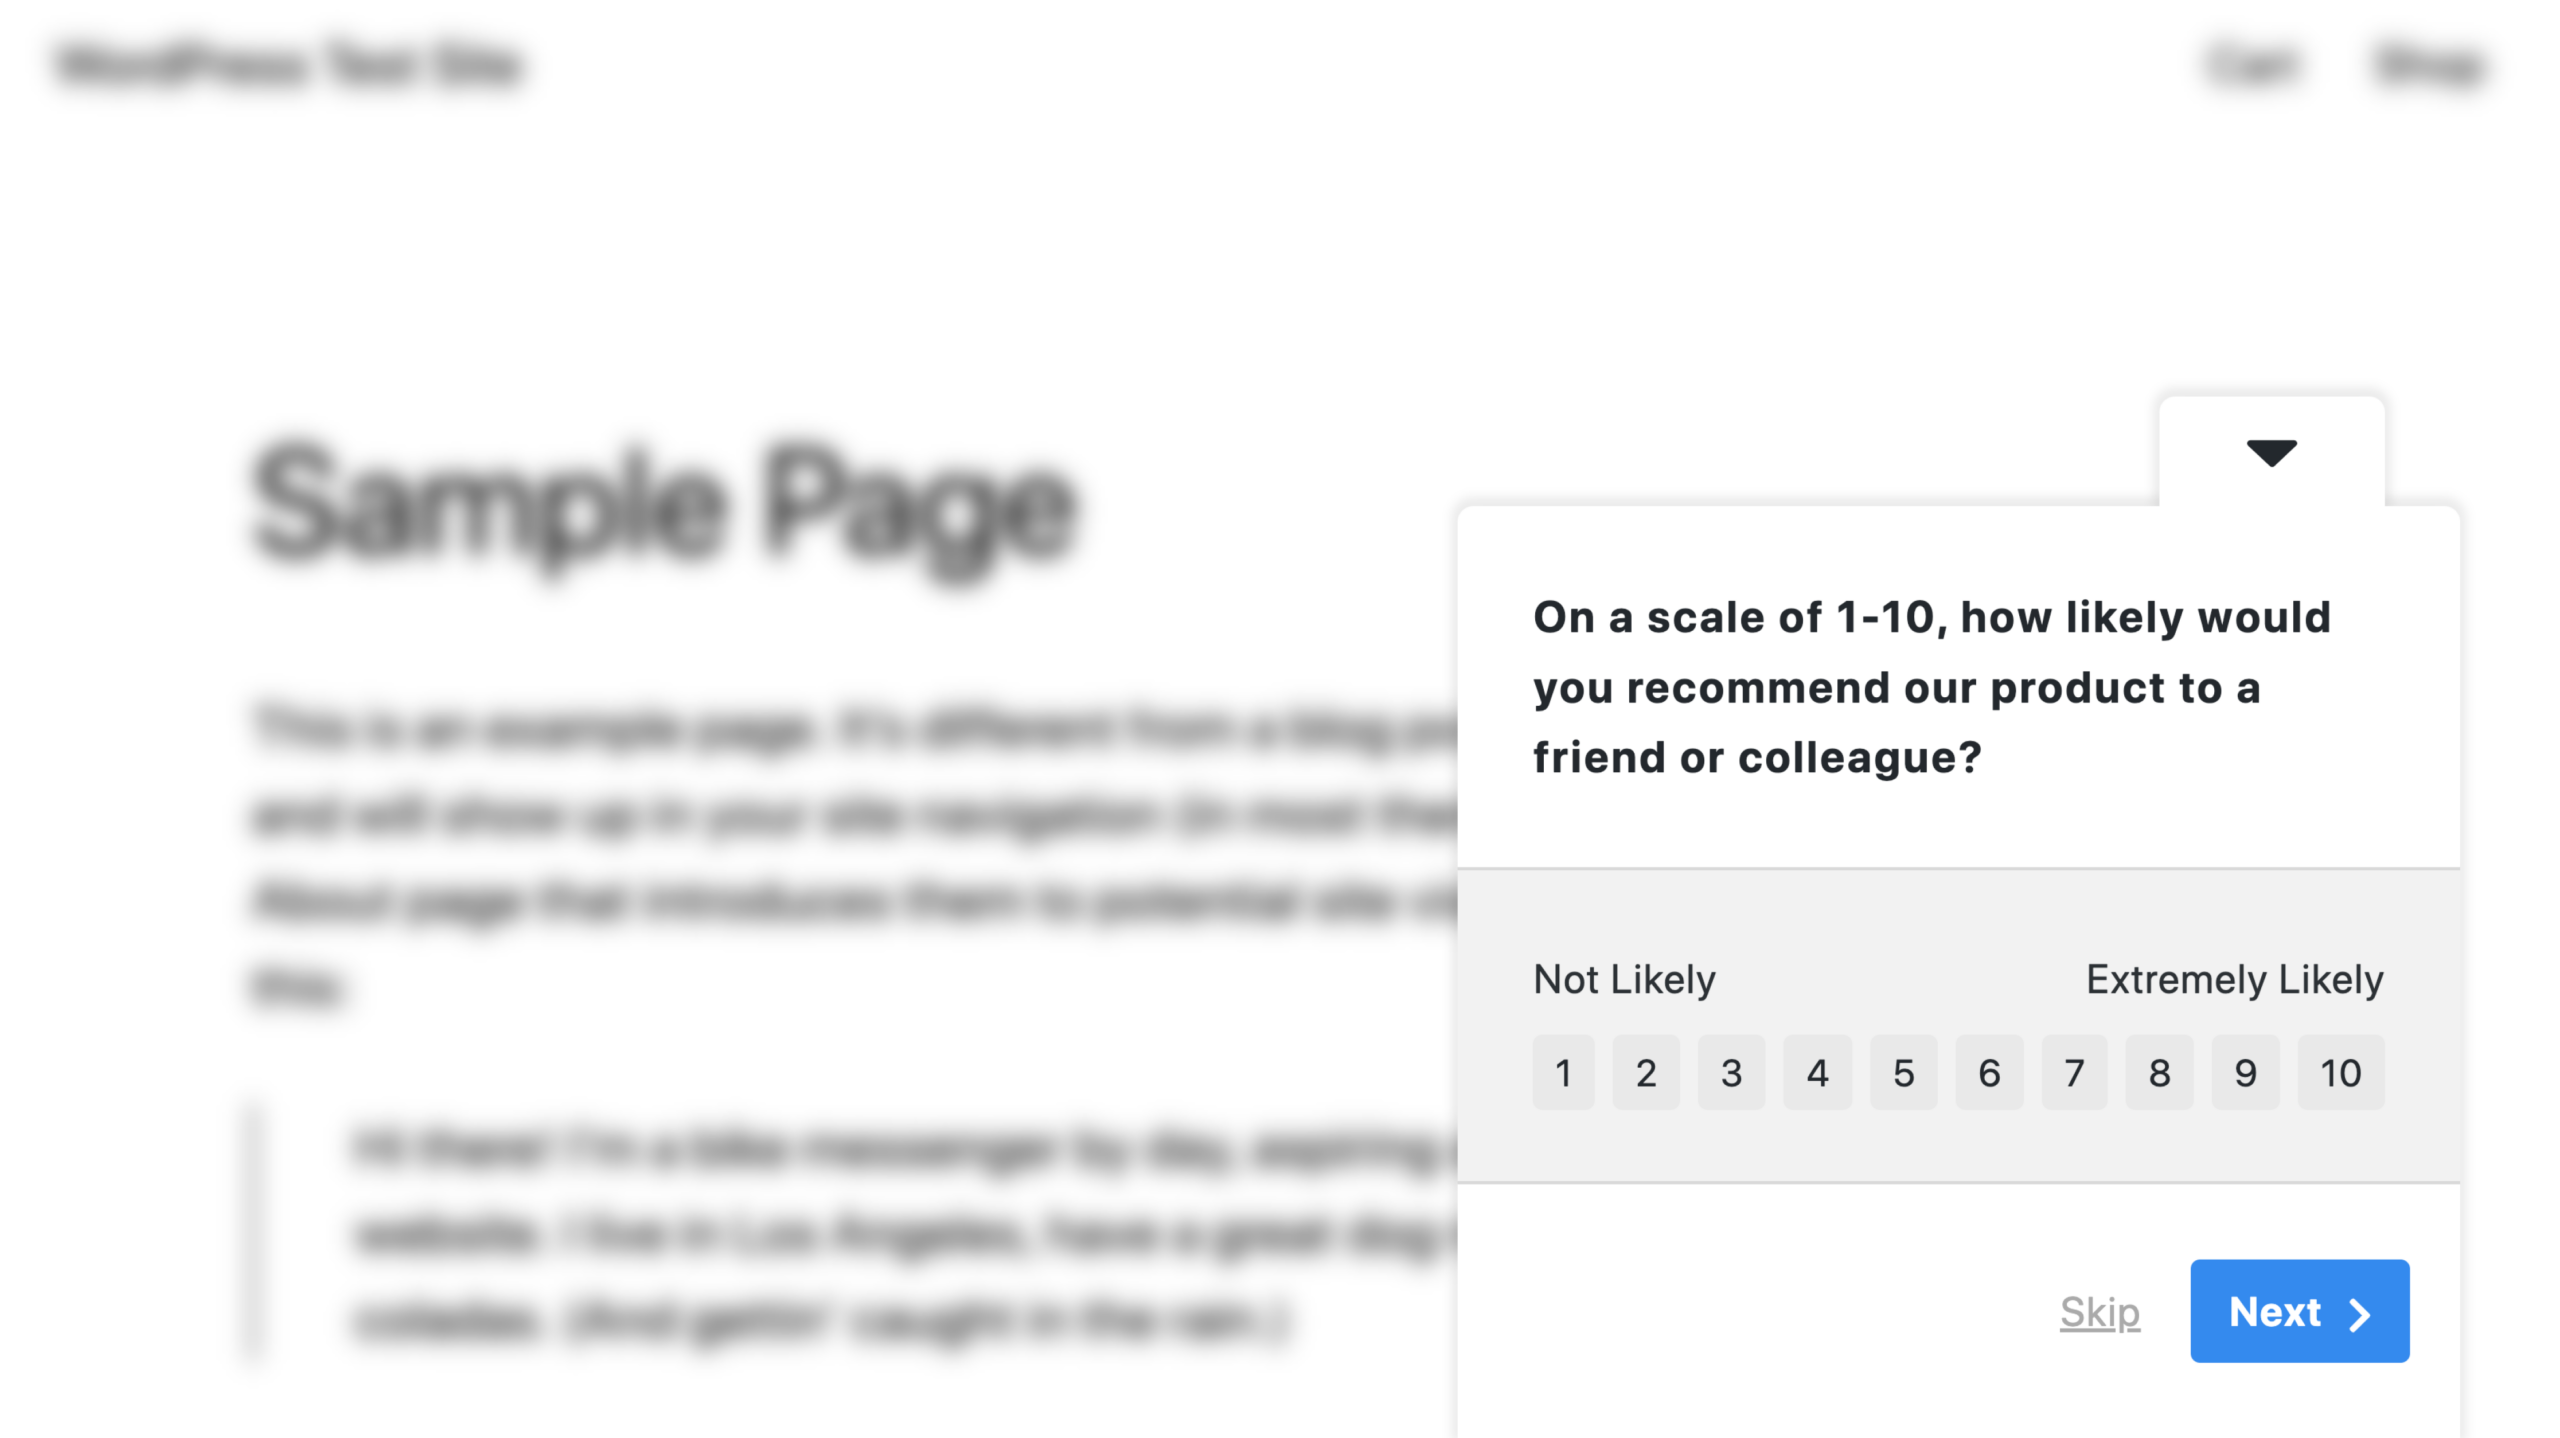Click the WordPress Test Site link
The height and width of the screenshot is (1438, 2560).
(290, 63)
